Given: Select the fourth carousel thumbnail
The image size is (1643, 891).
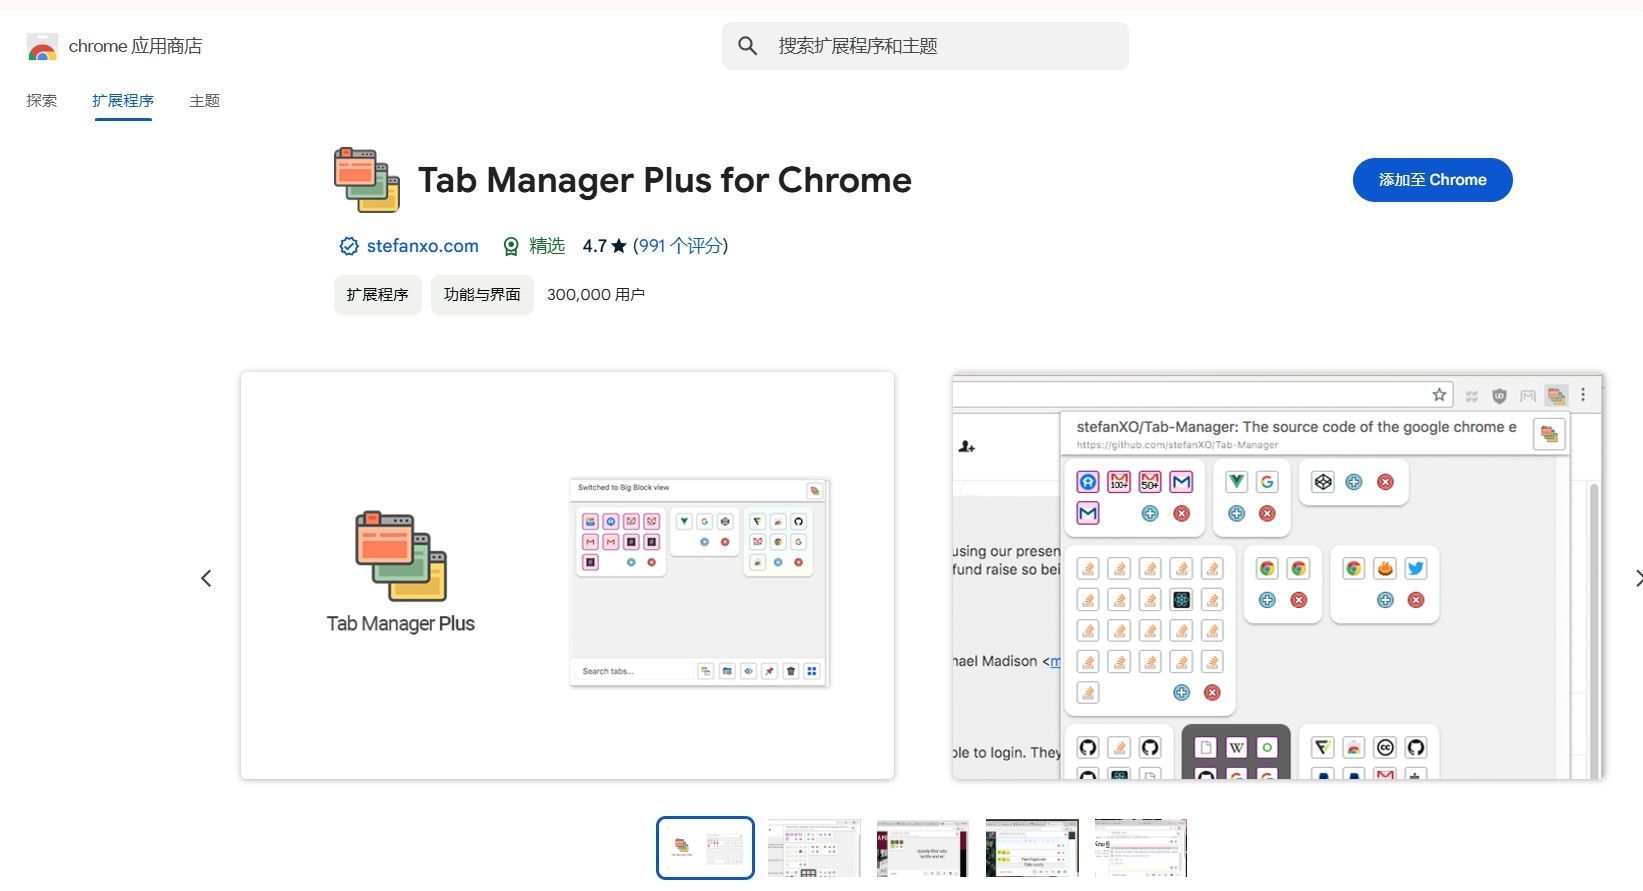Looking at the screenshot, I should click(x=1032, y=848).
